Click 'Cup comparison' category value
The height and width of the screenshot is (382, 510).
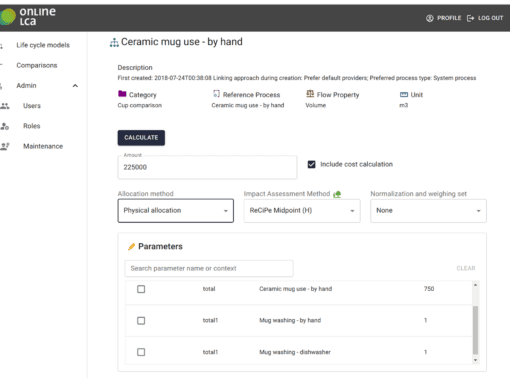pyautogui.click(x=139, y=105)
